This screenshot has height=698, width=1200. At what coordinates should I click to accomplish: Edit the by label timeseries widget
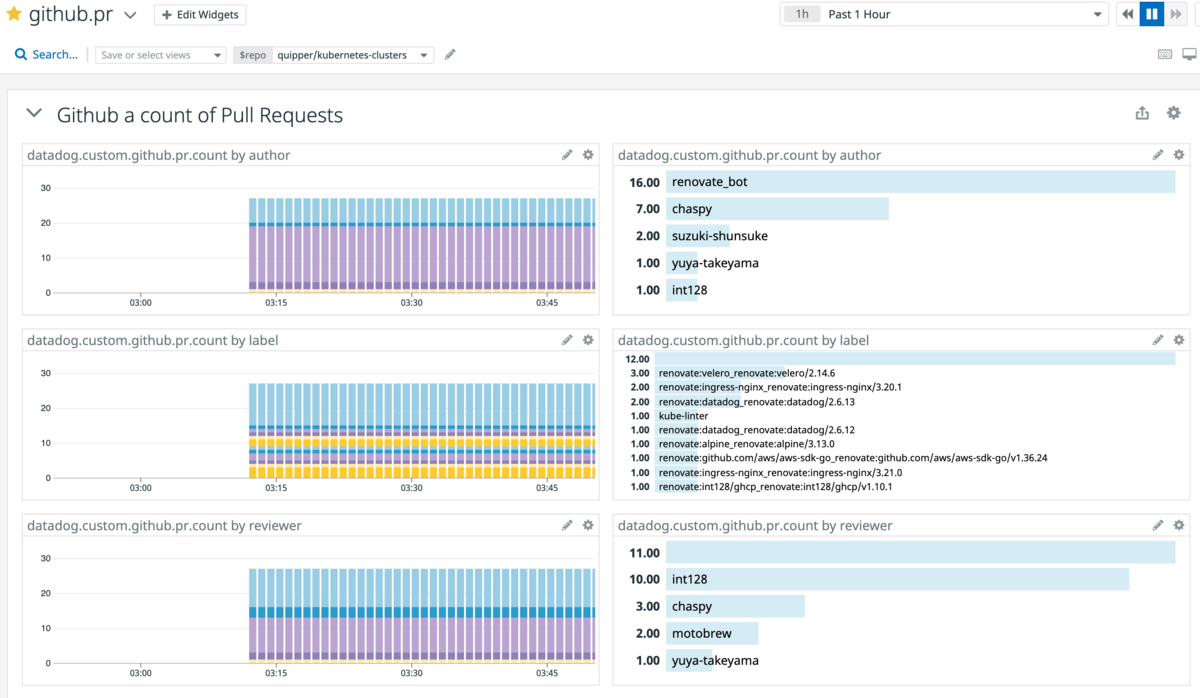(x=567, y=340)
